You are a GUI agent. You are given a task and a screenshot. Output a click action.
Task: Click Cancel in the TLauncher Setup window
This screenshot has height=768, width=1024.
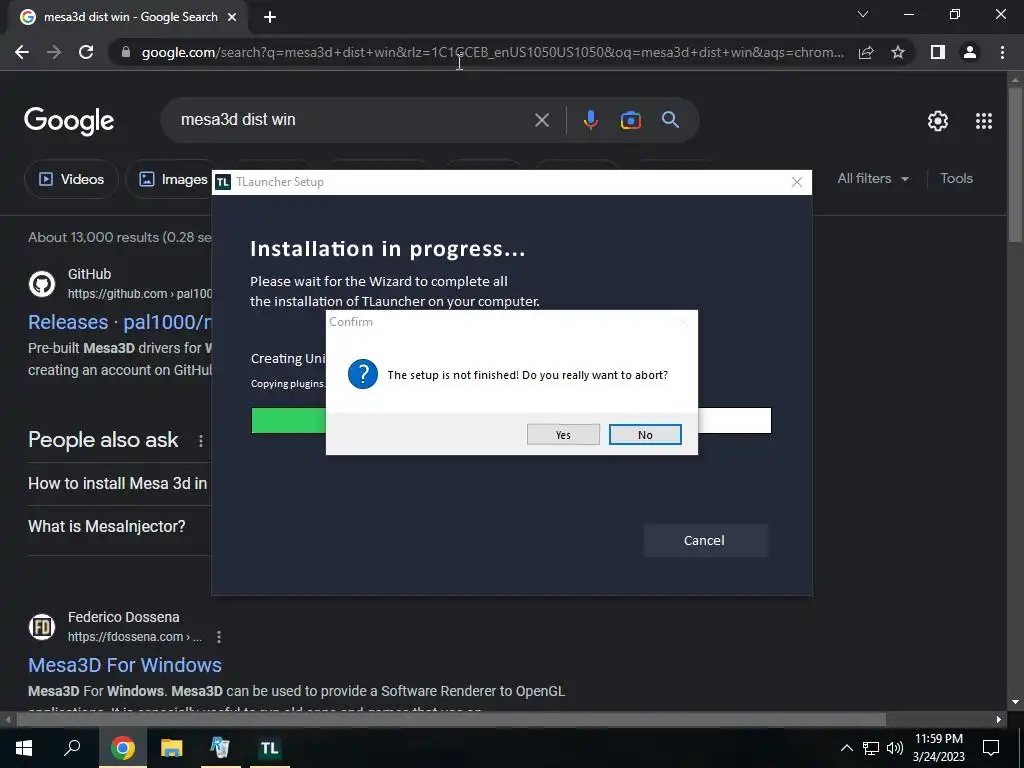[705, 540]
